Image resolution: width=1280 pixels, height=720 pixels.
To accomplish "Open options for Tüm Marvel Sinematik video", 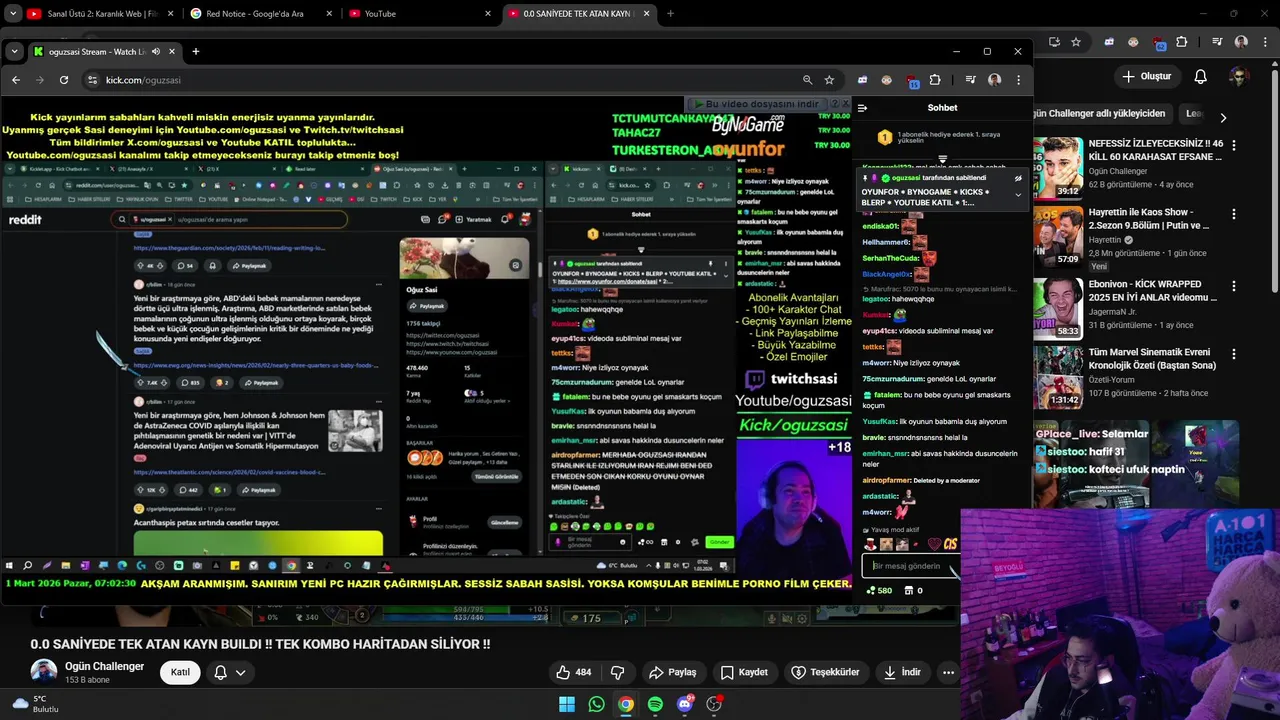I will coord(1234,356).
